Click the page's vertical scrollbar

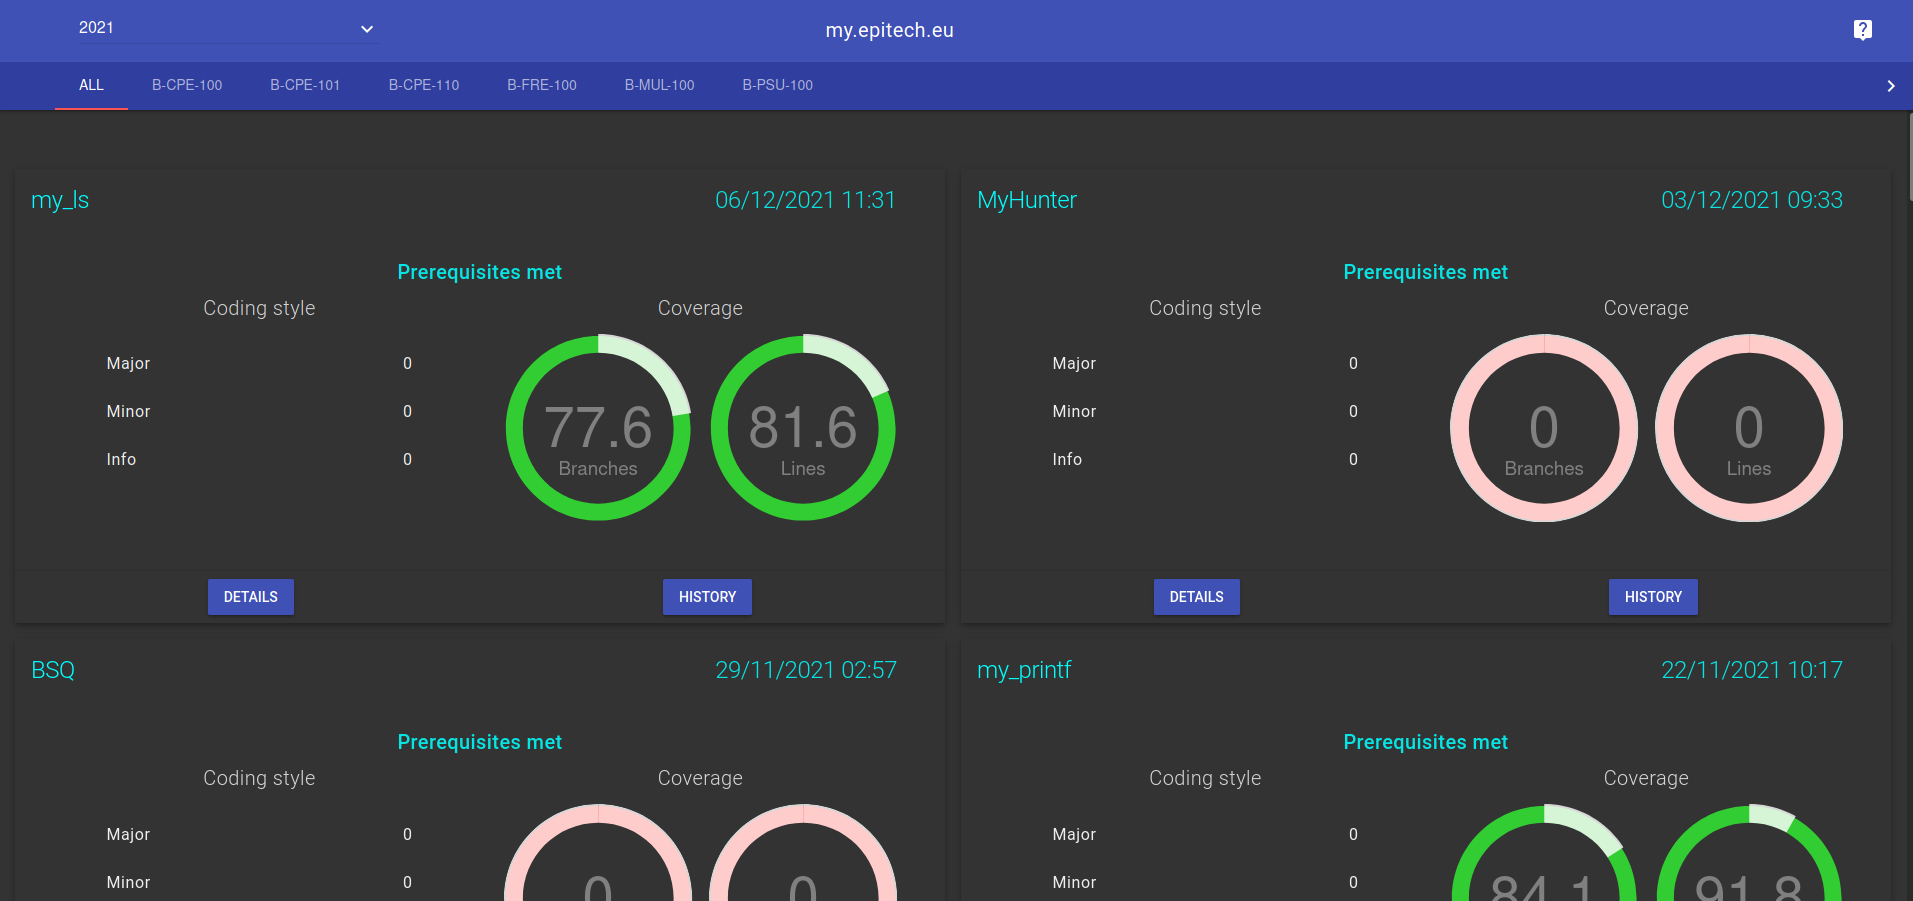pos(1908,160)
